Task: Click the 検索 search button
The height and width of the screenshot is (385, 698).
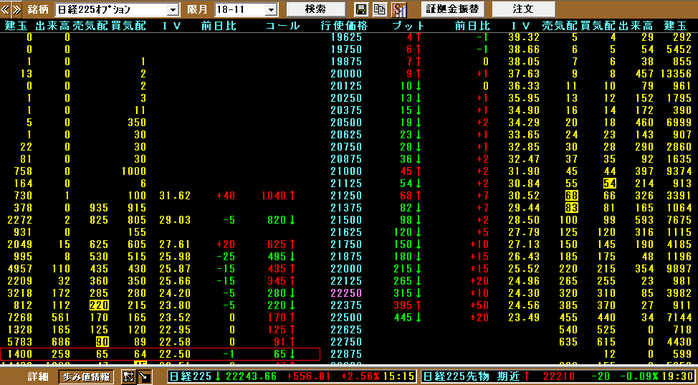Action: [x=316, y=9]
